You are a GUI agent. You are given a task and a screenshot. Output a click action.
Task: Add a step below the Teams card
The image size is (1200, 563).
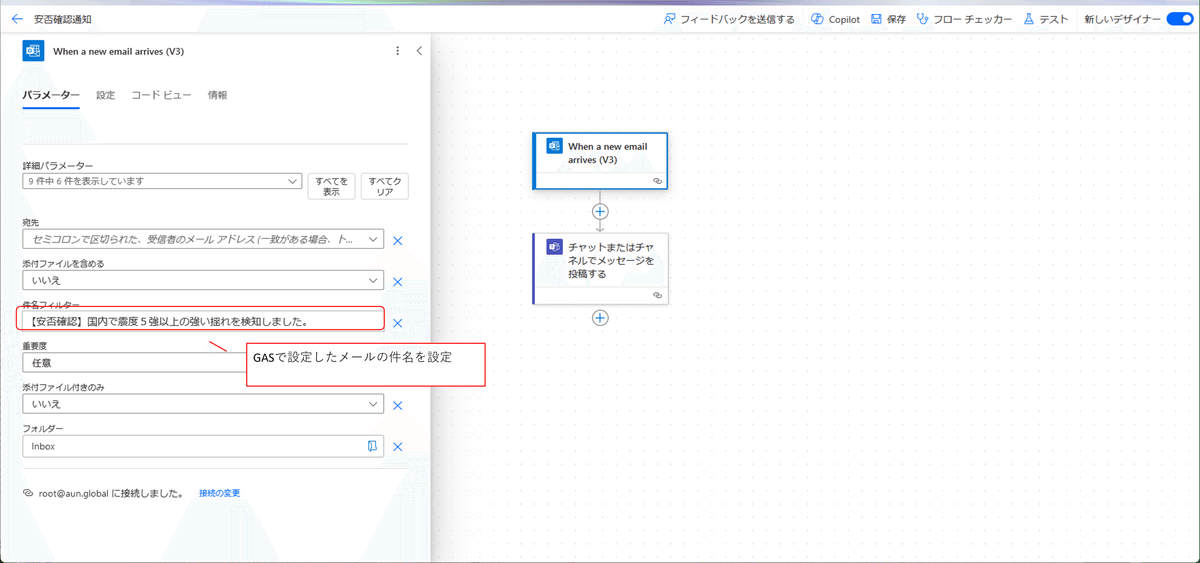tap(600, 318)
